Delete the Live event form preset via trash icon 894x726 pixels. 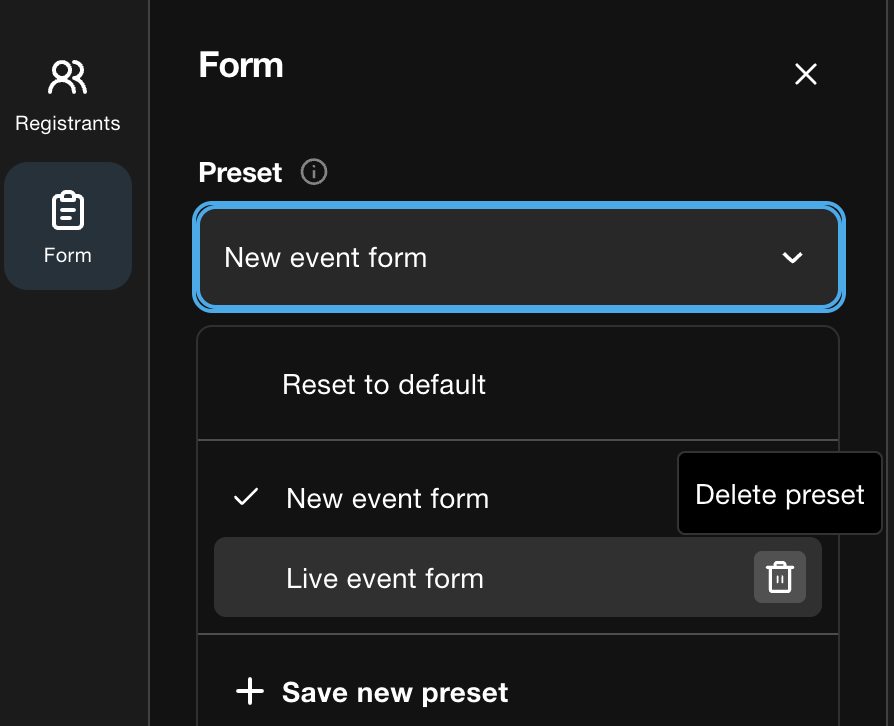click(x=779, y=577)
